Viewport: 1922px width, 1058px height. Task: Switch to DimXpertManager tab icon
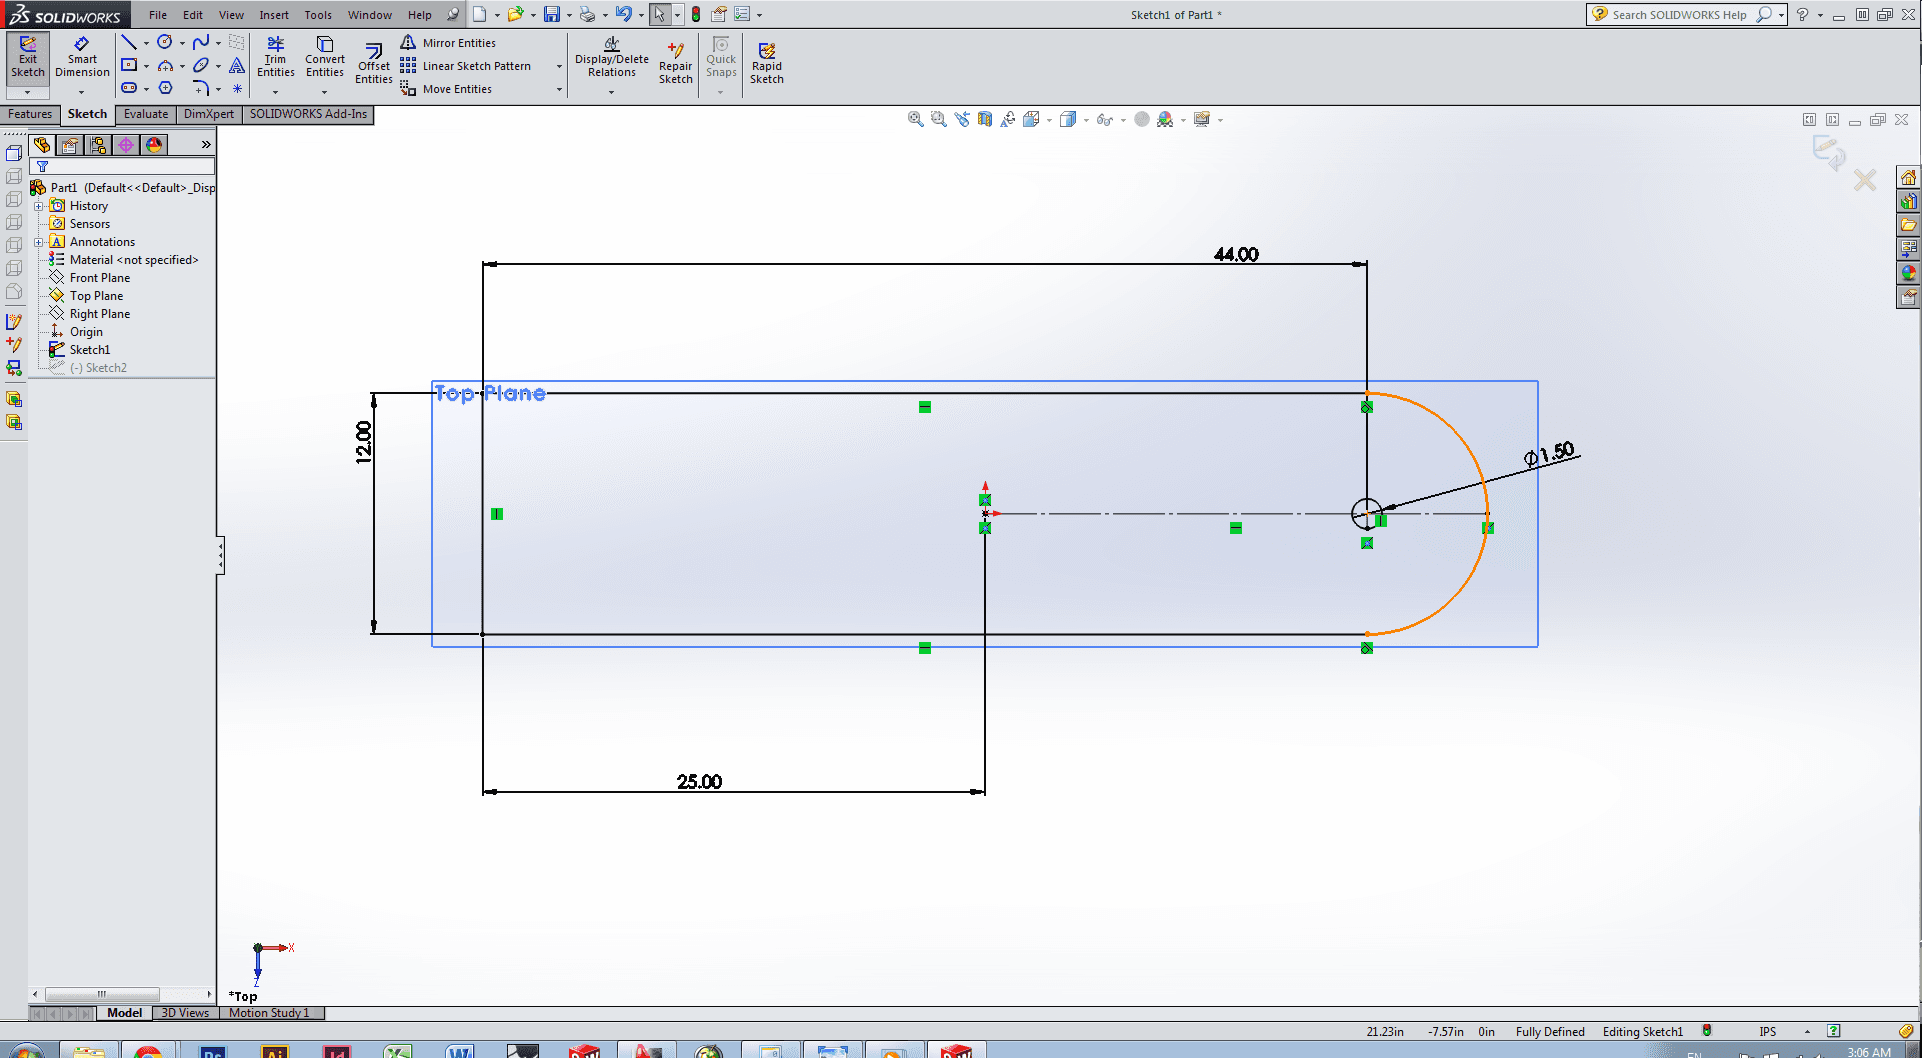126,145
